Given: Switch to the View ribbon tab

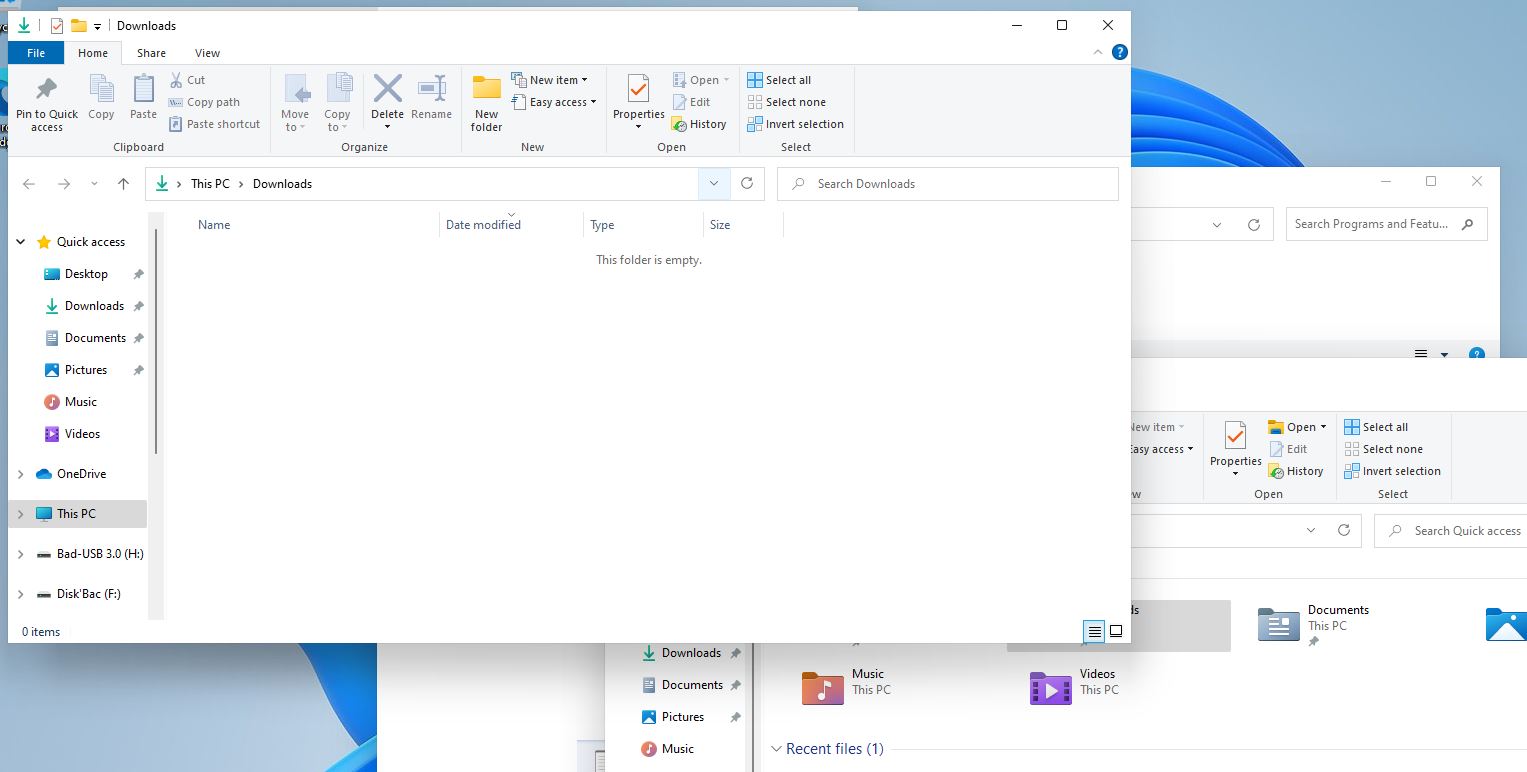Looking at the screenshot, I should pyautogui.click(x=207, y=53).
